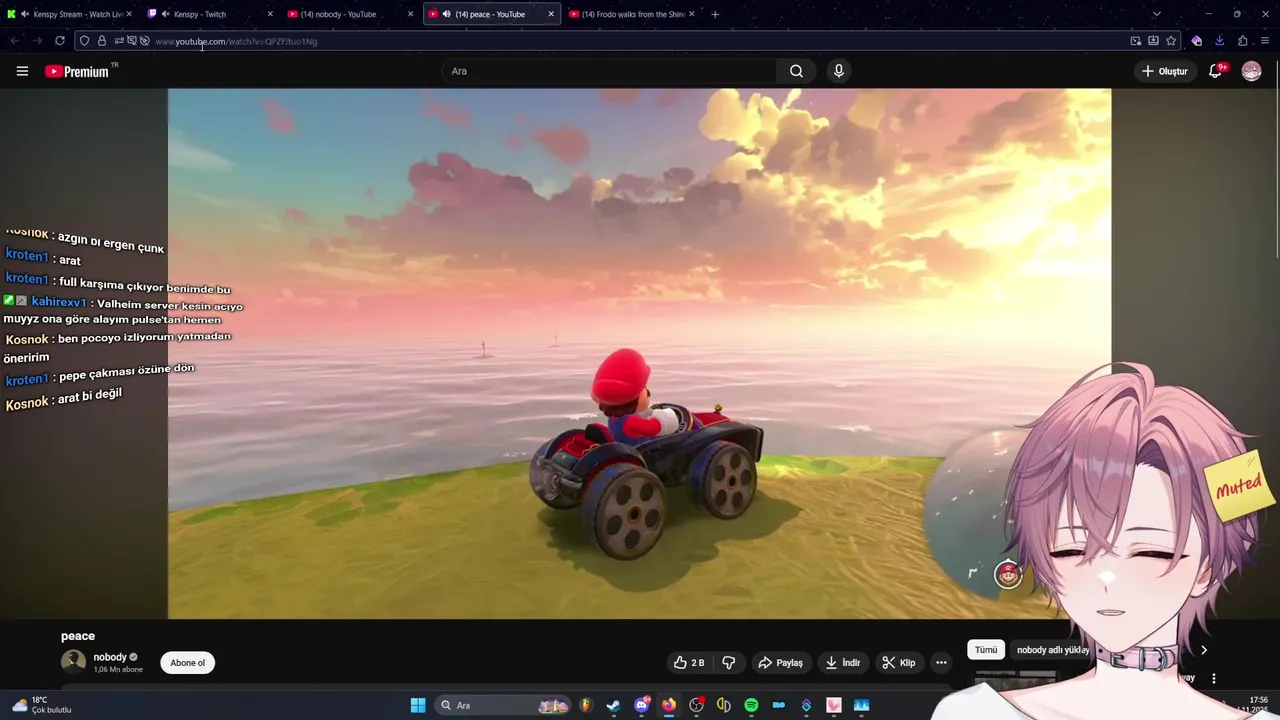Dislike the video with thumbs-down
1280x720 pixels.
(x=729, y=663)
